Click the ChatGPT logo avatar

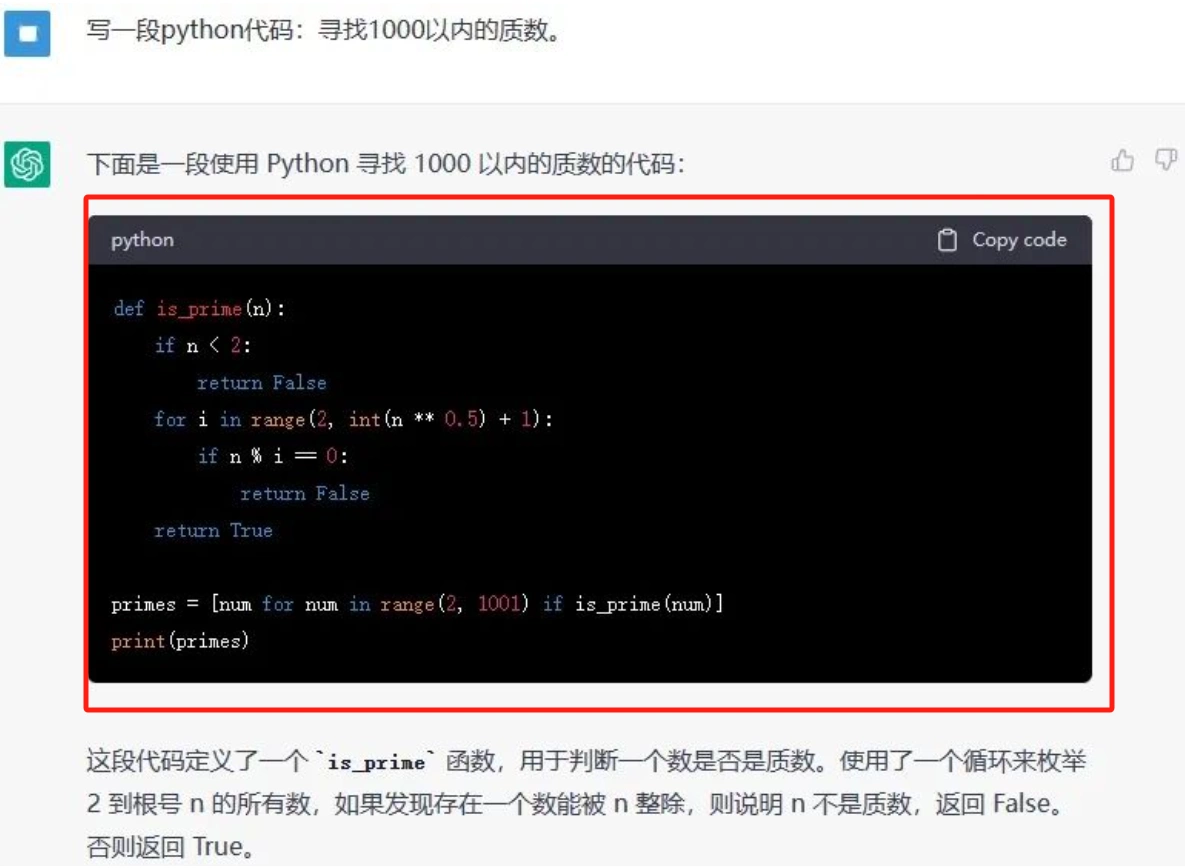click(x=27, y=164)
